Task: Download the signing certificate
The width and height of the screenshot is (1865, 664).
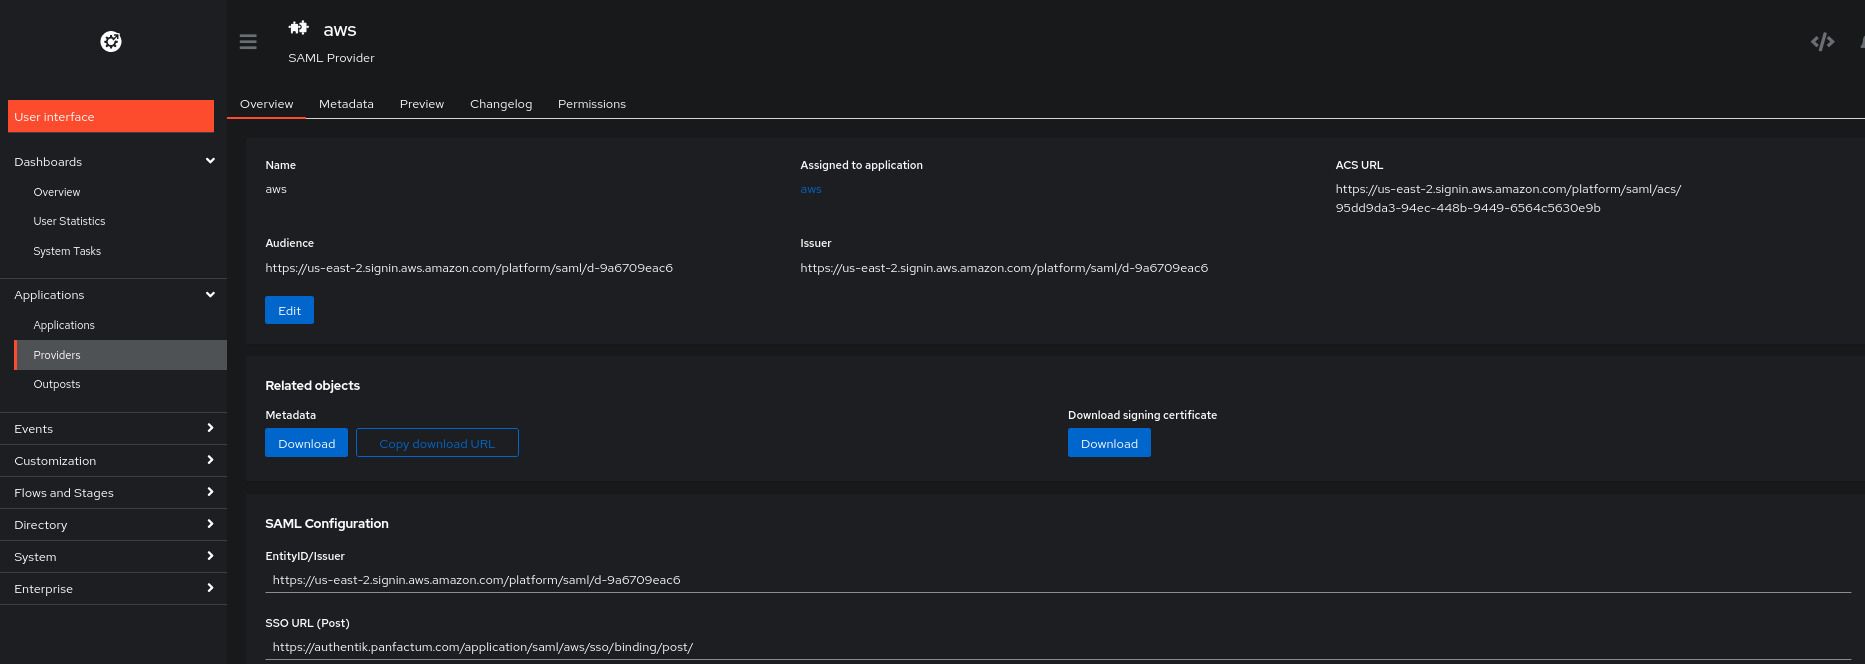Action: pyautogui.click(x=1109, y=443)
